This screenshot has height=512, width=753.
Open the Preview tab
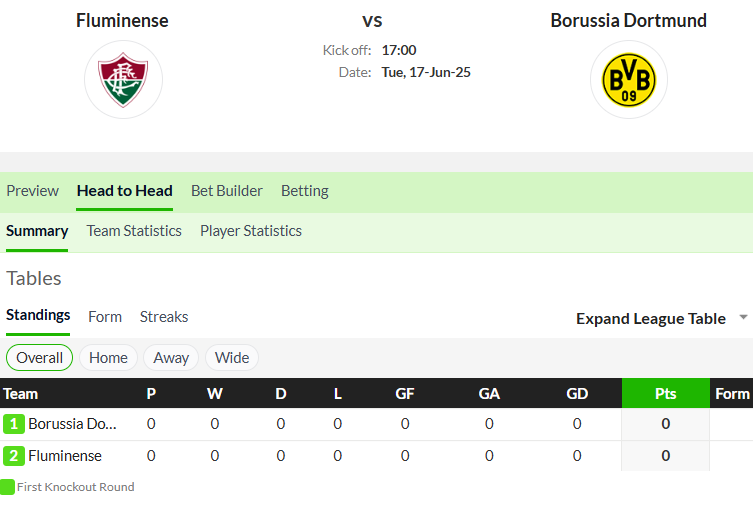pos(33,191)
